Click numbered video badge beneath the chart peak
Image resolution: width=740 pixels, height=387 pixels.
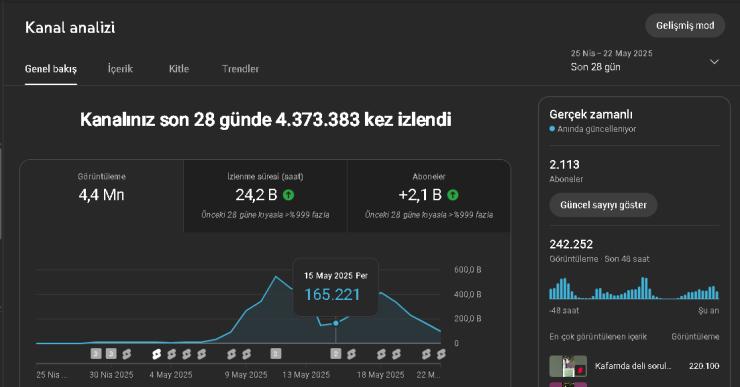(x=276, y=353)
